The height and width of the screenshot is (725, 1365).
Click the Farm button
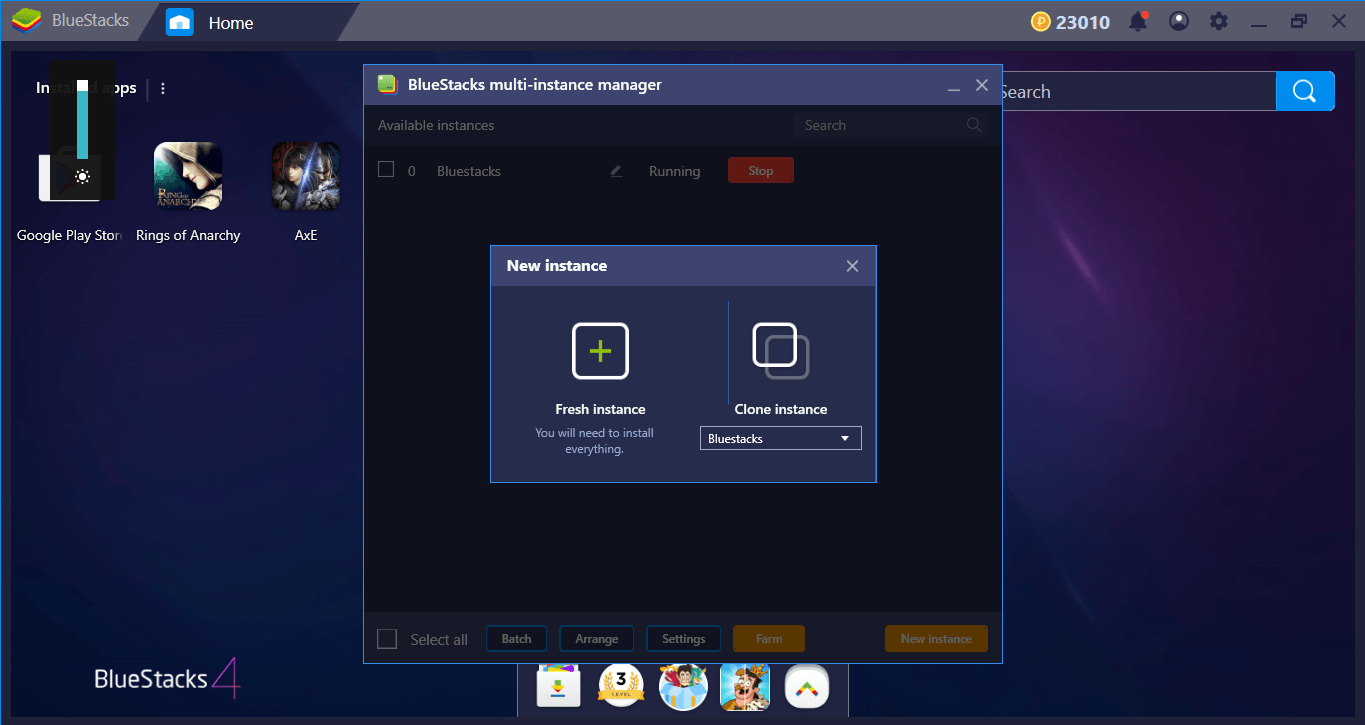pyautogui.click(x=769, y=639)
